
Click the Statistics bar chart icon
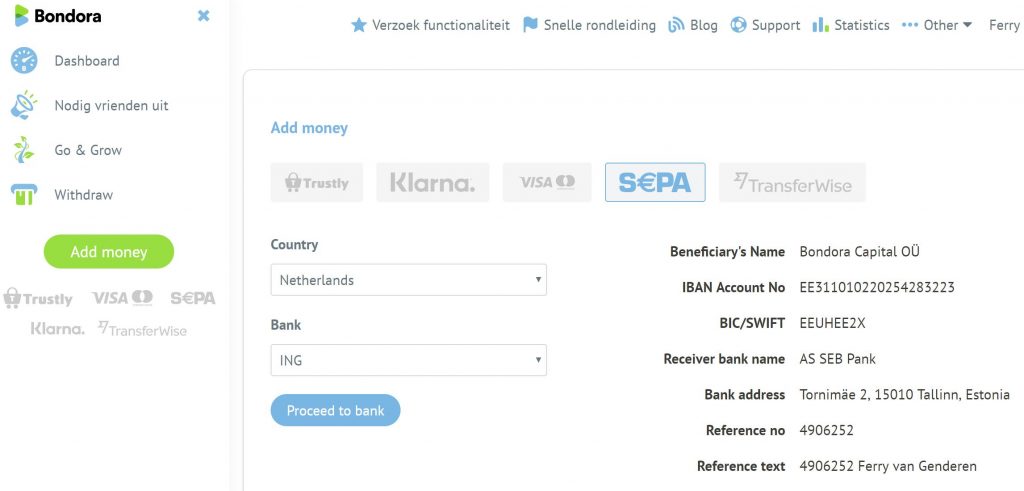[821, 25]
